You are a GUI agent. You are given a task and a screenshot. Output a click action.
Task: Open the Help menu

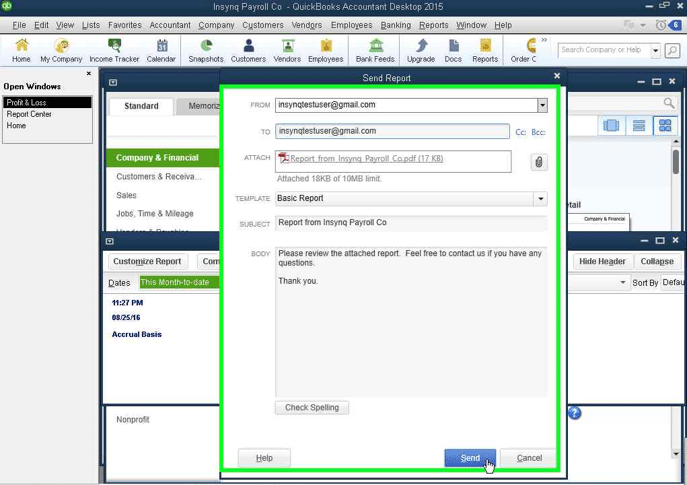(x=503, y=25)
